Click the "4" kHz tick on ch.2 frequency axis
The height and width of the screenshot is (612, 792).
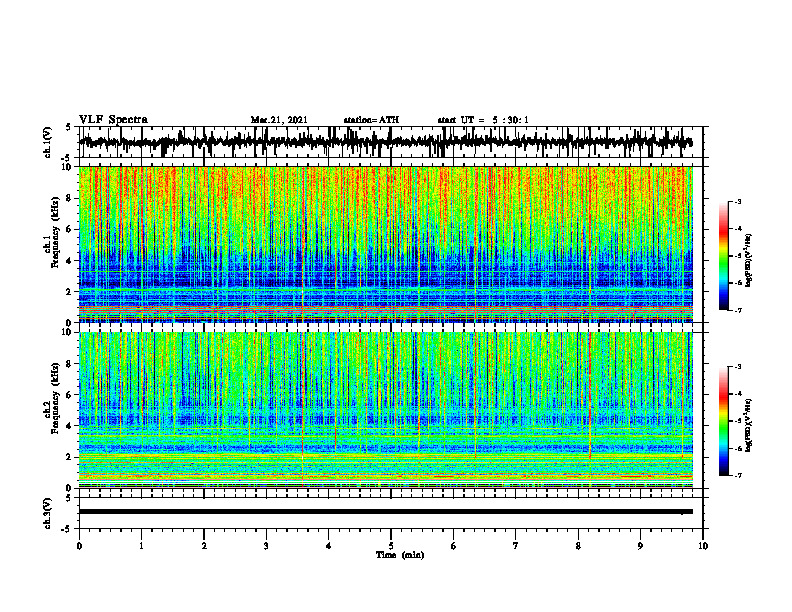click(70, 426)
